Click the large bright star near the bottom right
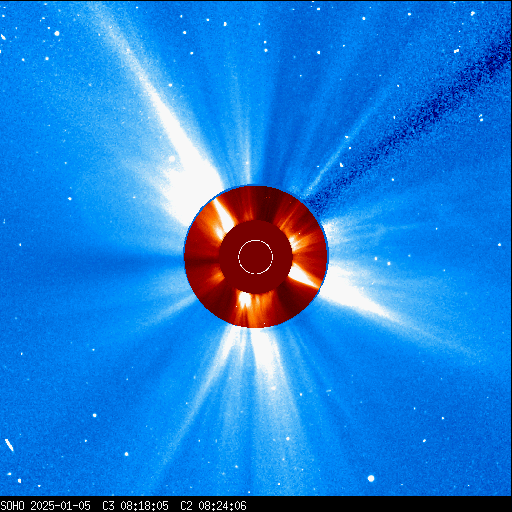The height and width of the screenshot is (512, 512). point(371,479)
